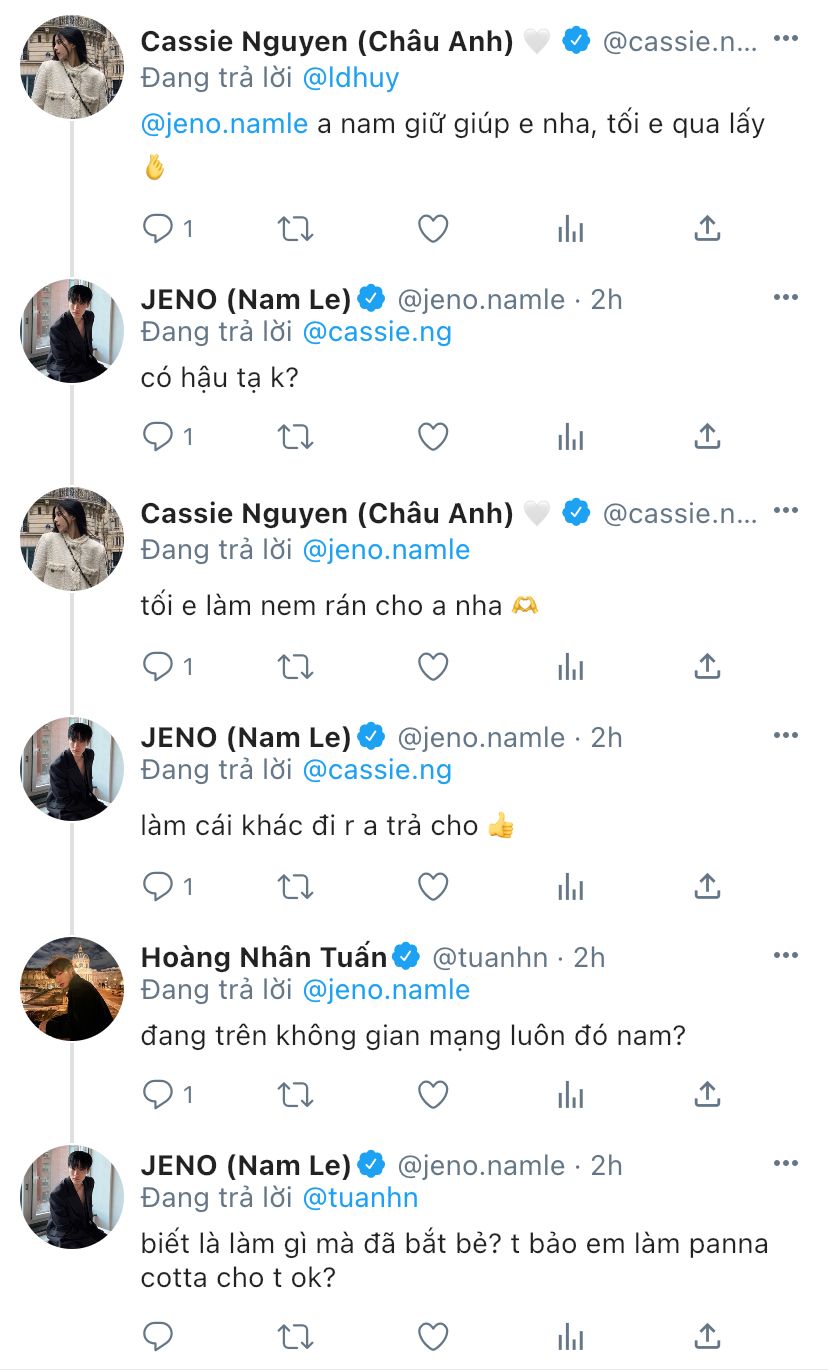Share JENO's "có hậu tạ k?" tweet
This screenshot has height=1370, width=828.
707,437
